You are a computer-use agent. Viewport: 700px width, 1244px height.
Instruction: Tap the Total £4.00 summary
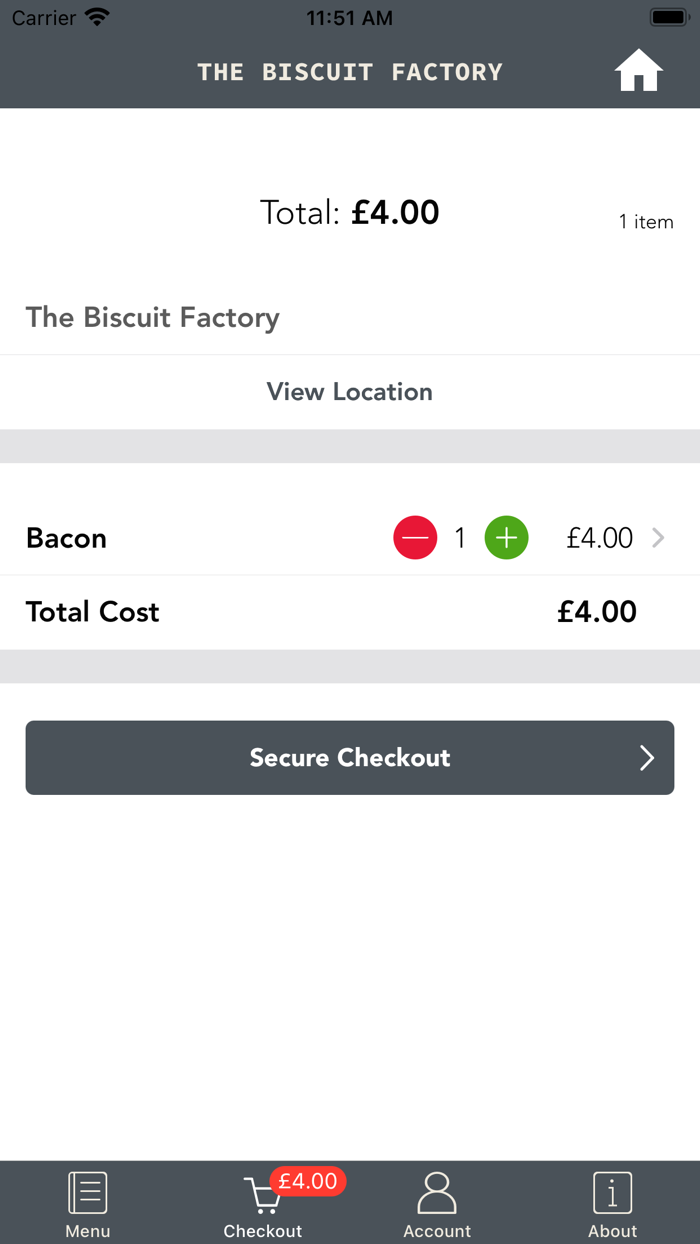pyautogui.click(x=349, y=212)
